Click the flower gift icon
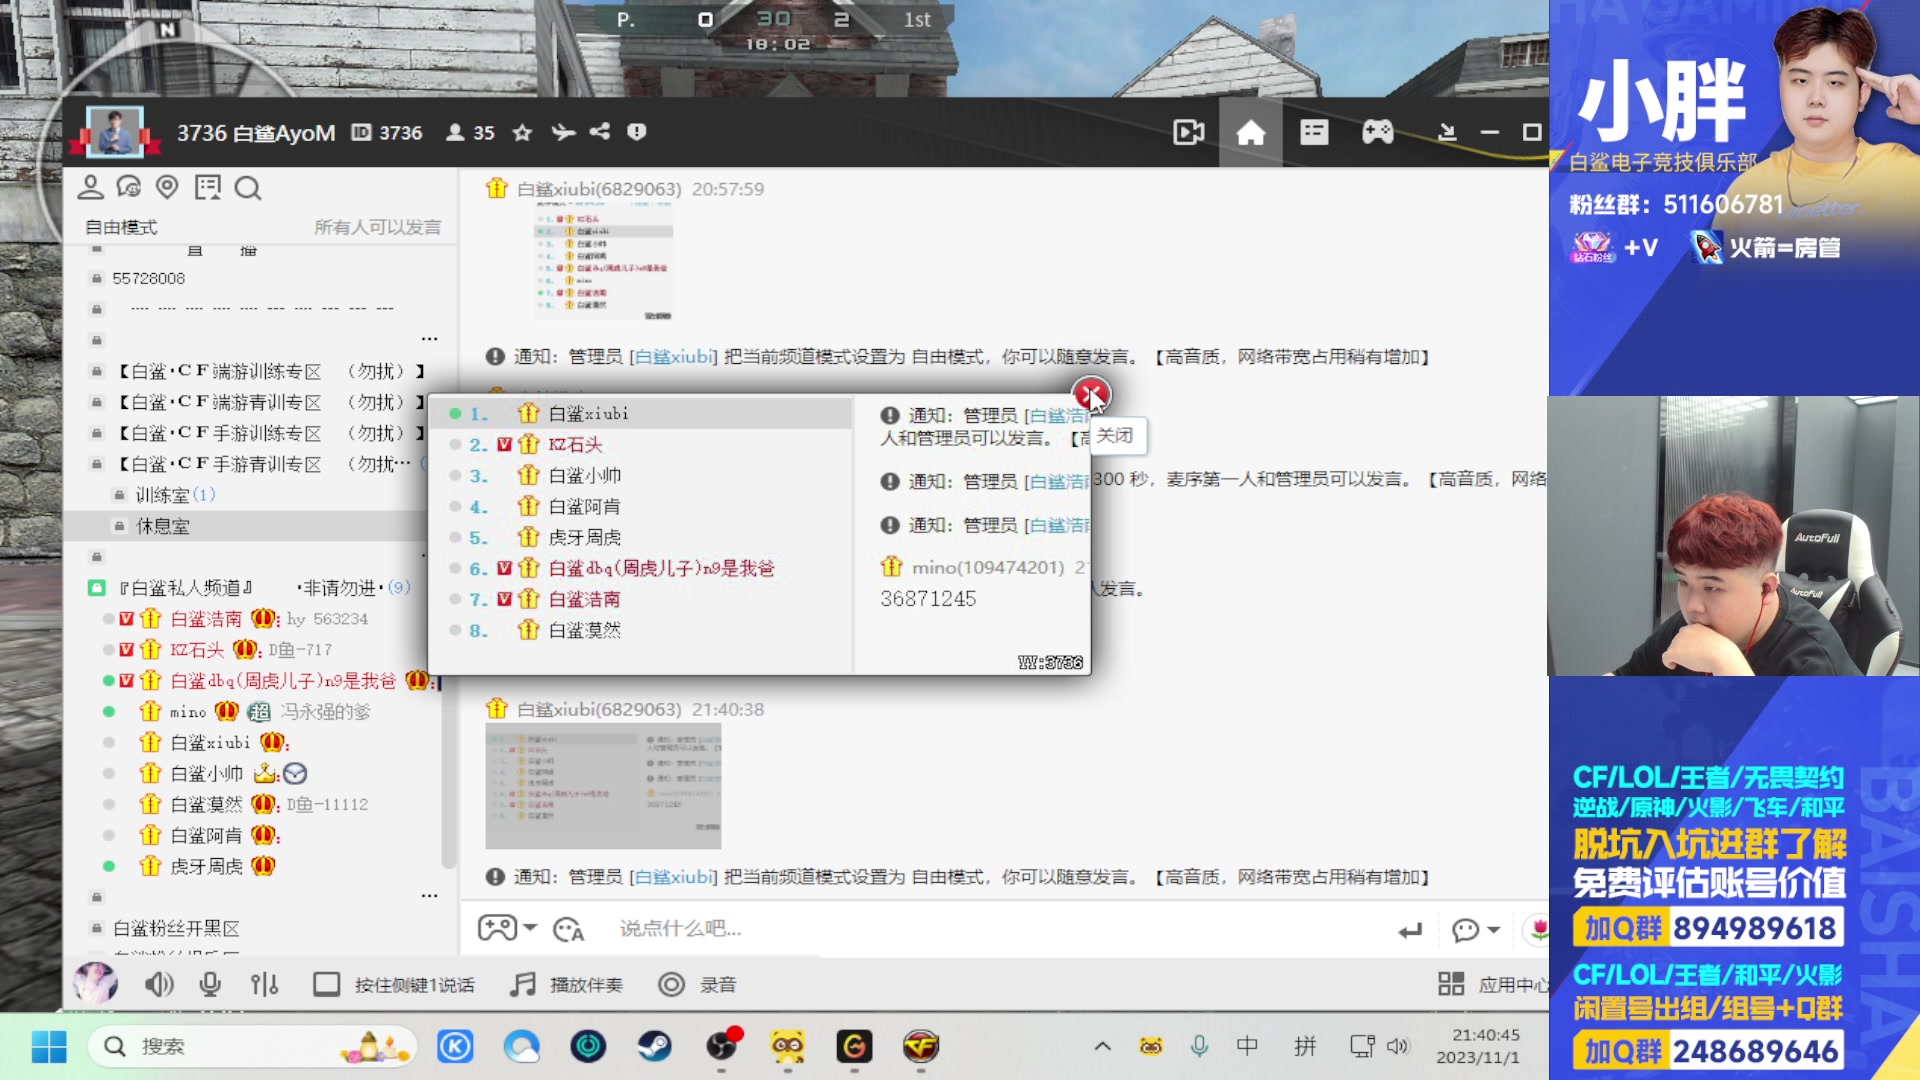Image resolution: width=1920 pixels, height=1080 pixels. [1538, 930]
